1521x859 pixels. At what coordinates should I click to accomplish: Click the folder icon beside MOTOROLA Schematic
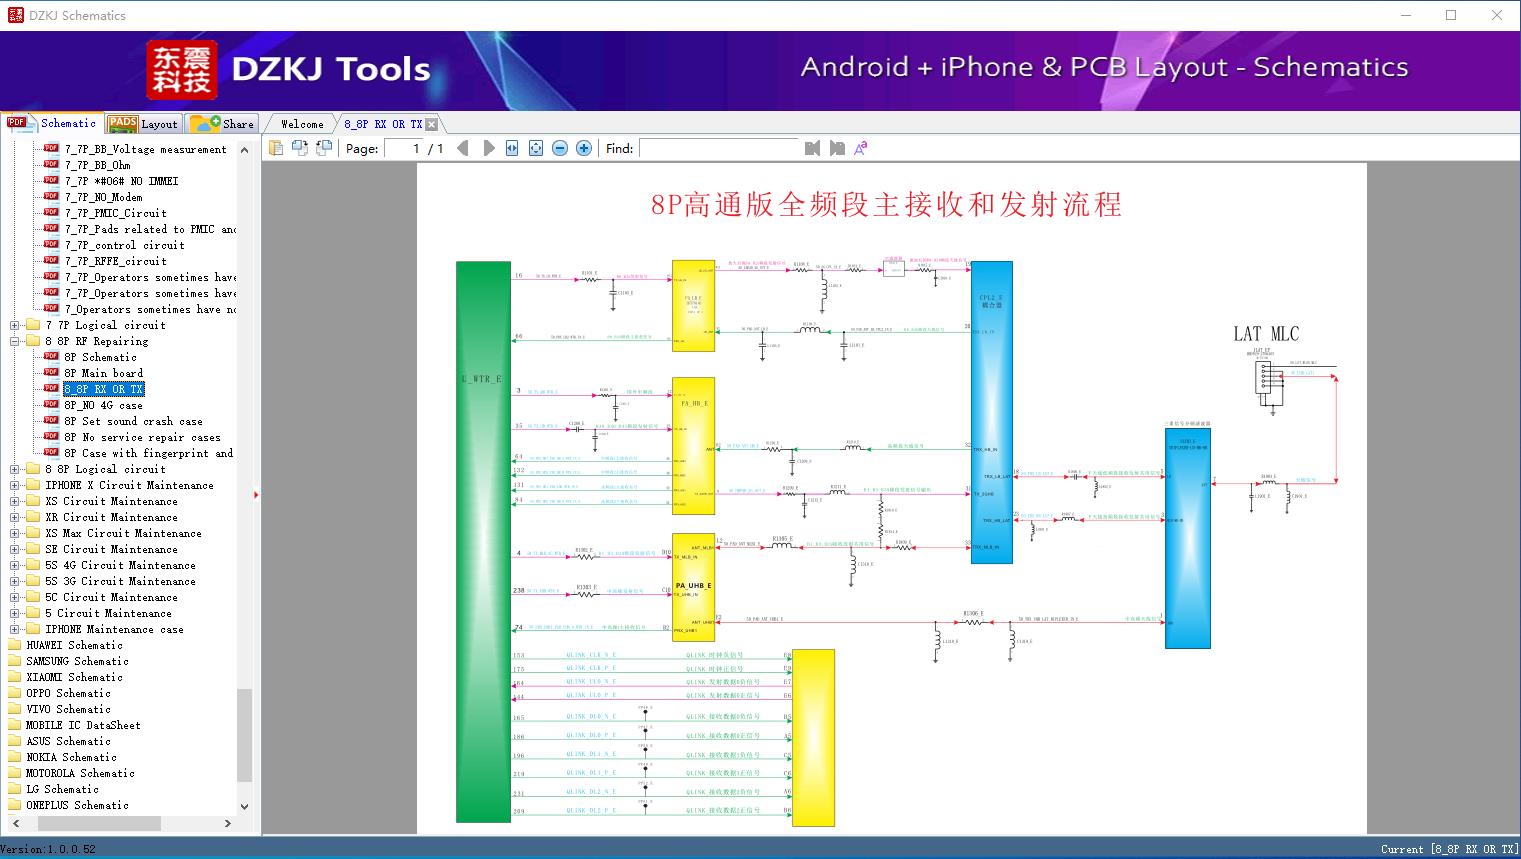14,773
